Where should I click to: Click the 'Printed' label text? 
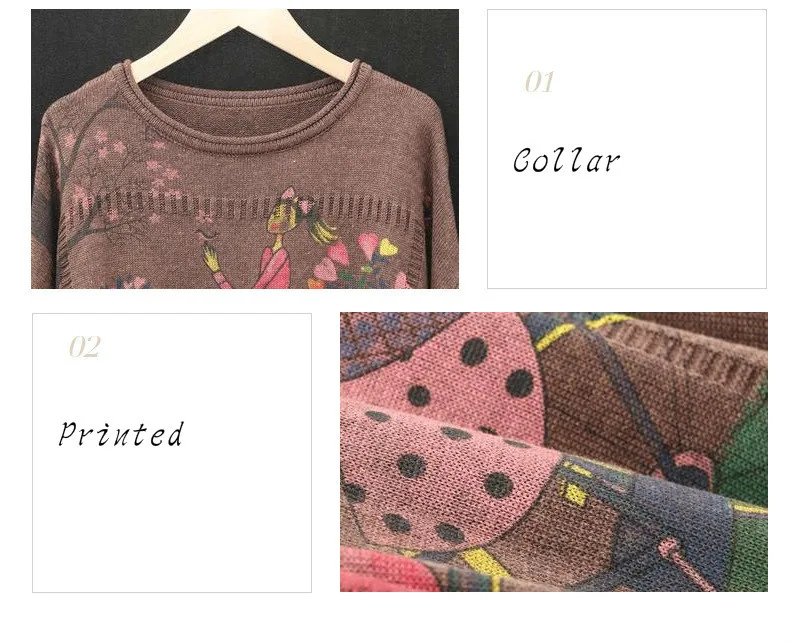pyautogui.click(x=121, y=434)
